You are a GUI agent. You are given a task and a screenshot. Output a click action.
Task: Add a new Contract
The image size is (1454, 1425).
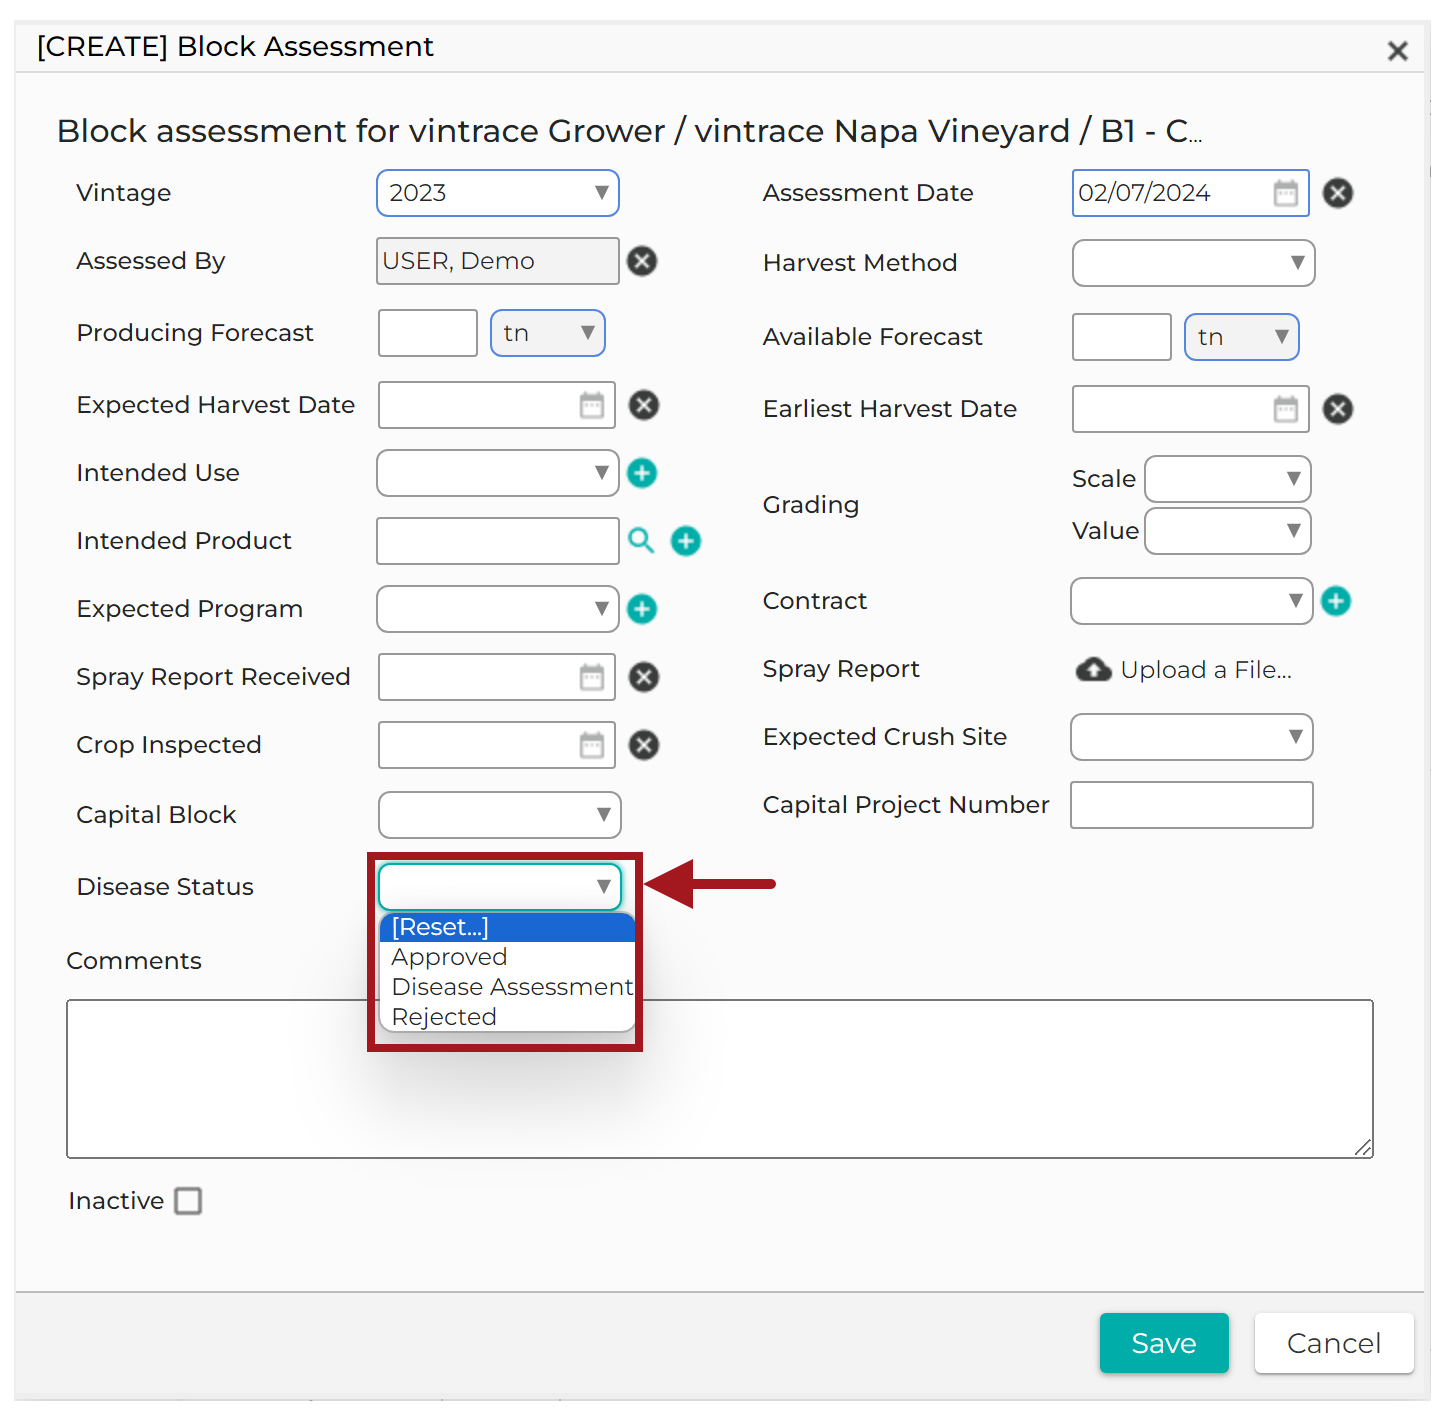pyautogui.click(x=1336, y=601)
